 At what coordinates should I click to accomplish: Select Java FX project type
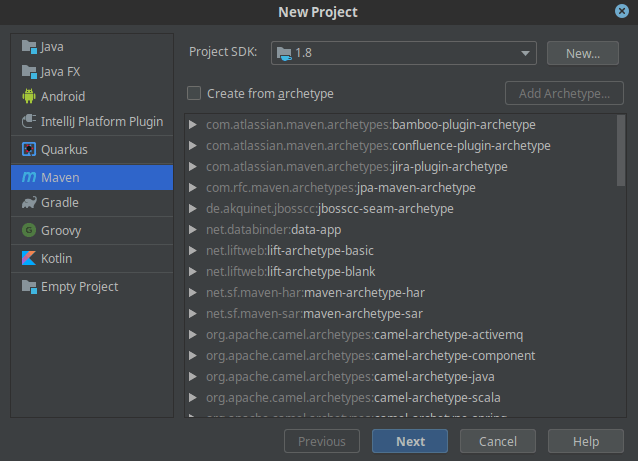92,72
